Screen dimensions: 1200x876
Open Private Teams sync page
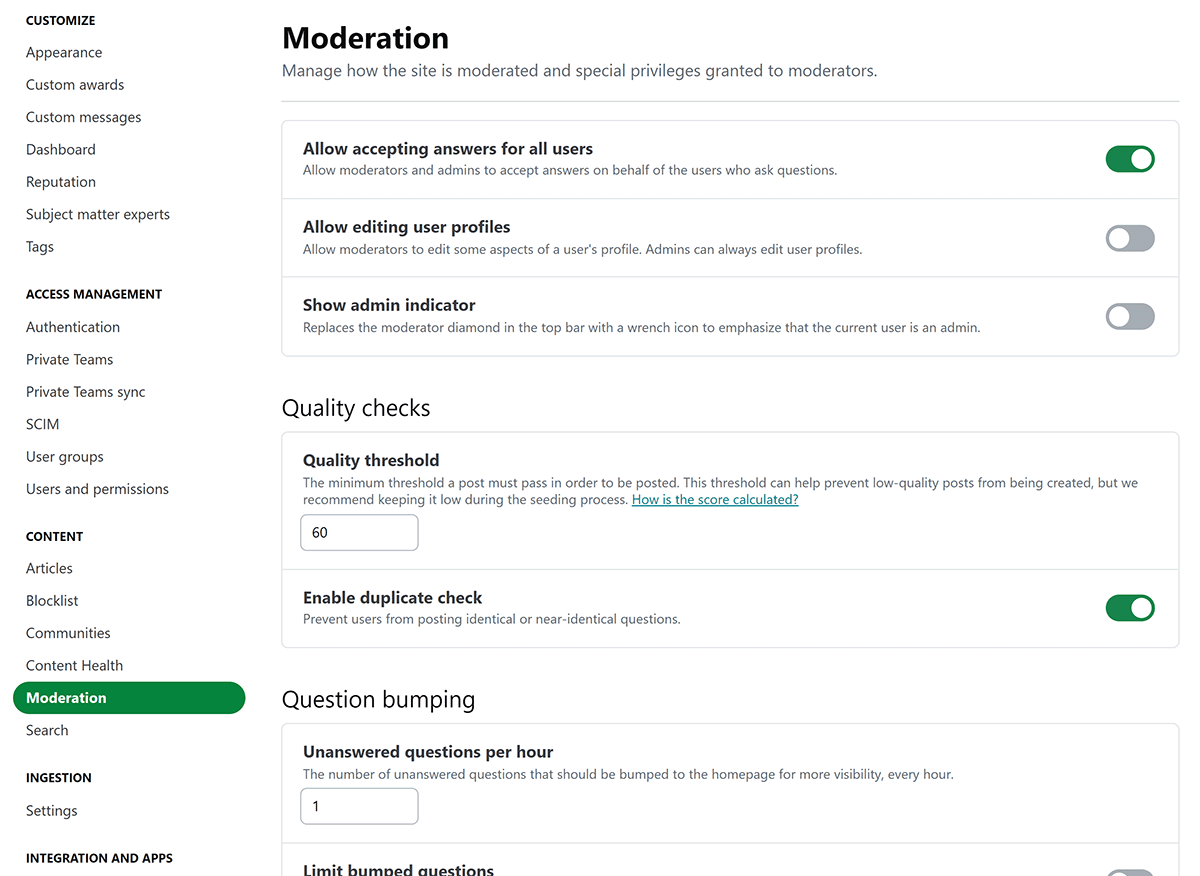(x=86, y=392)
